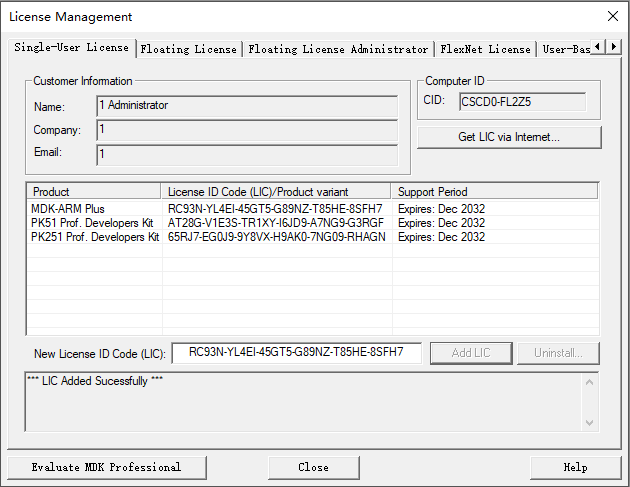
Task: Click the Uninstall... button
Action: tap(558, 353)
